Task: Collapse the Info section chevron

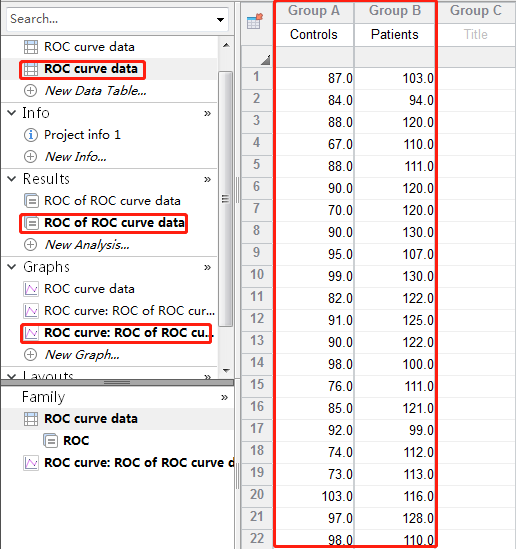Action: (x=12, y=113)
